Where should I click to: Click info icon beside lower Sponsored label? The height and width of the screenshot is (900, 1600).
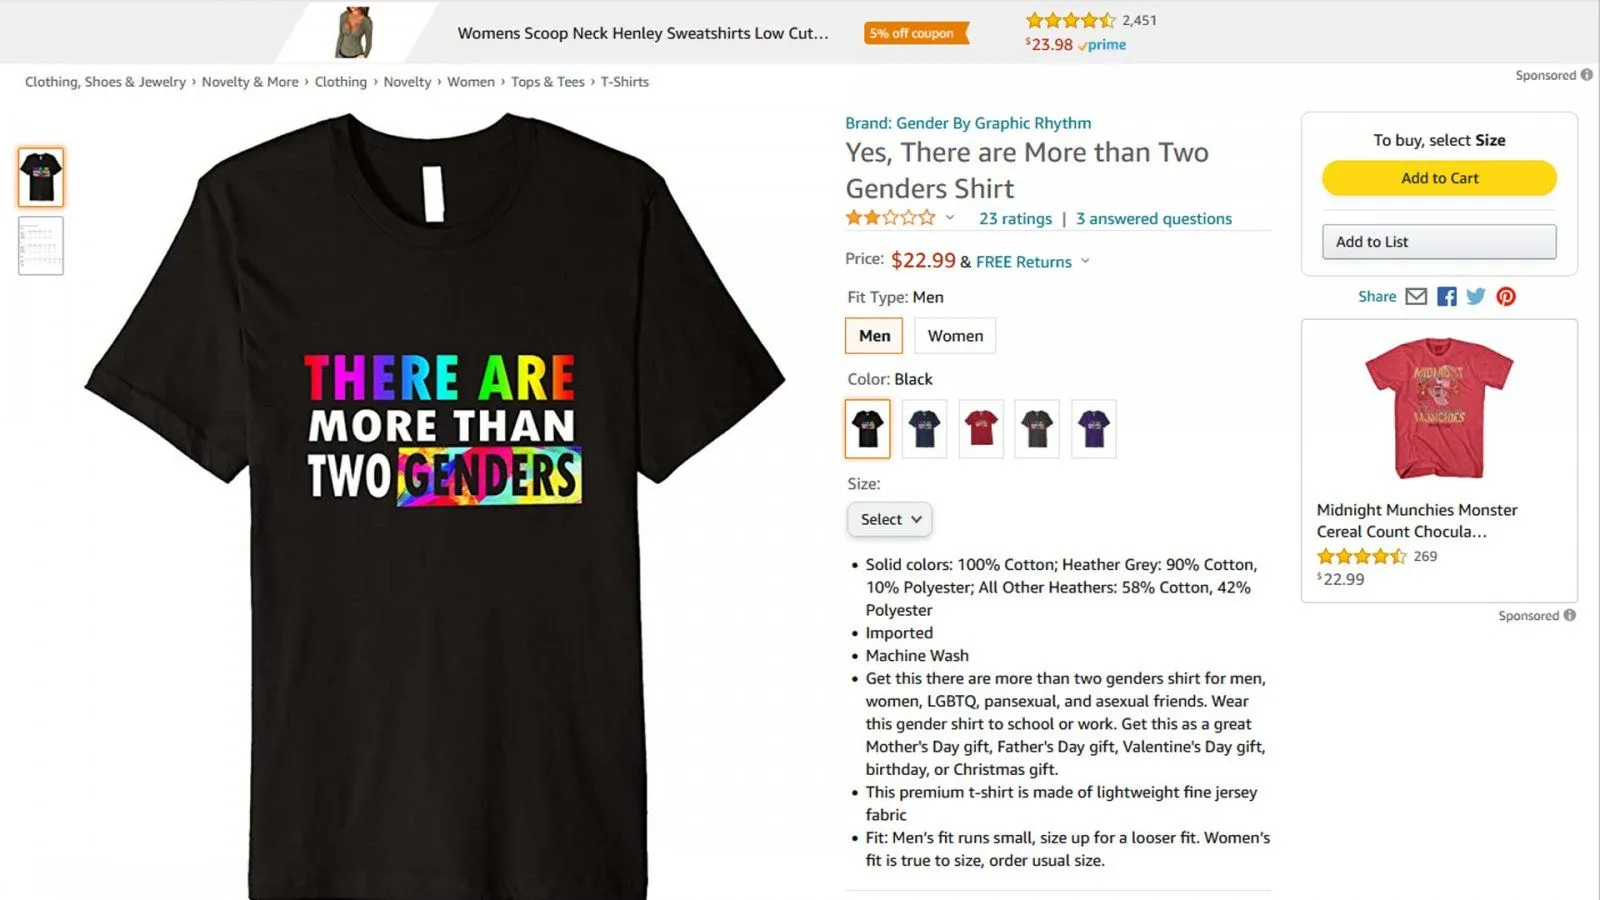click(1570, 615)
